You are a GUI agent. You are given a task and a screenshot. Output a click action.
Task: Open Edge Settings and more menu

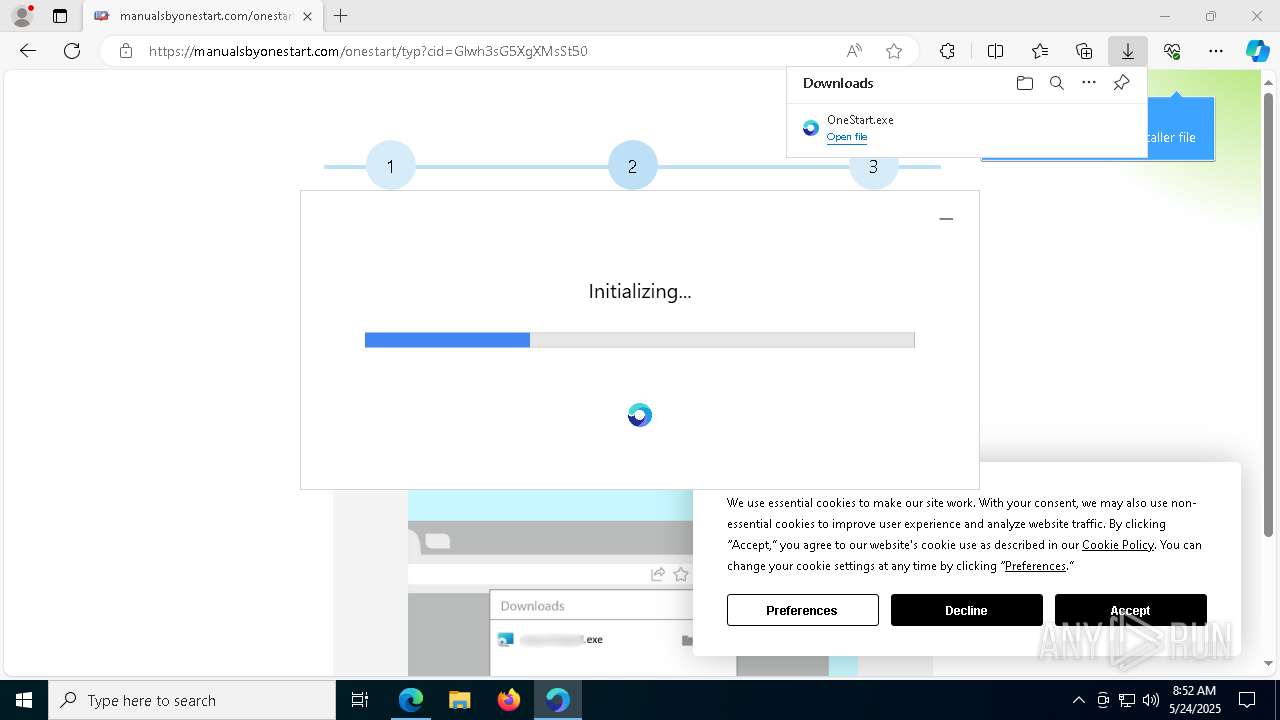(x=1216, y=51)
